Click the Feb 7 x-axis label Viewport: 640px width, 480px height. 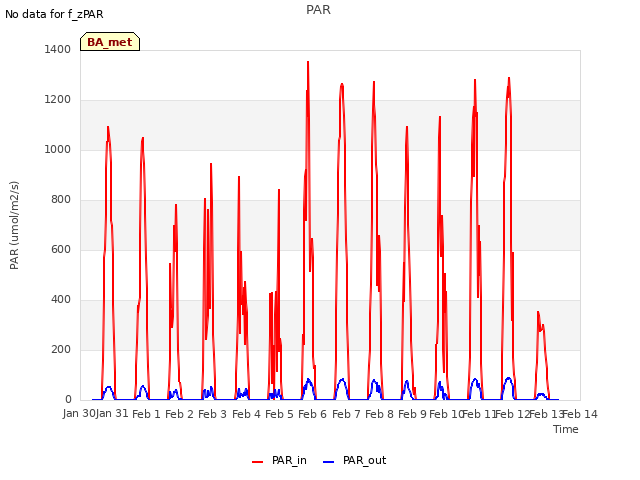click(346, 414)
